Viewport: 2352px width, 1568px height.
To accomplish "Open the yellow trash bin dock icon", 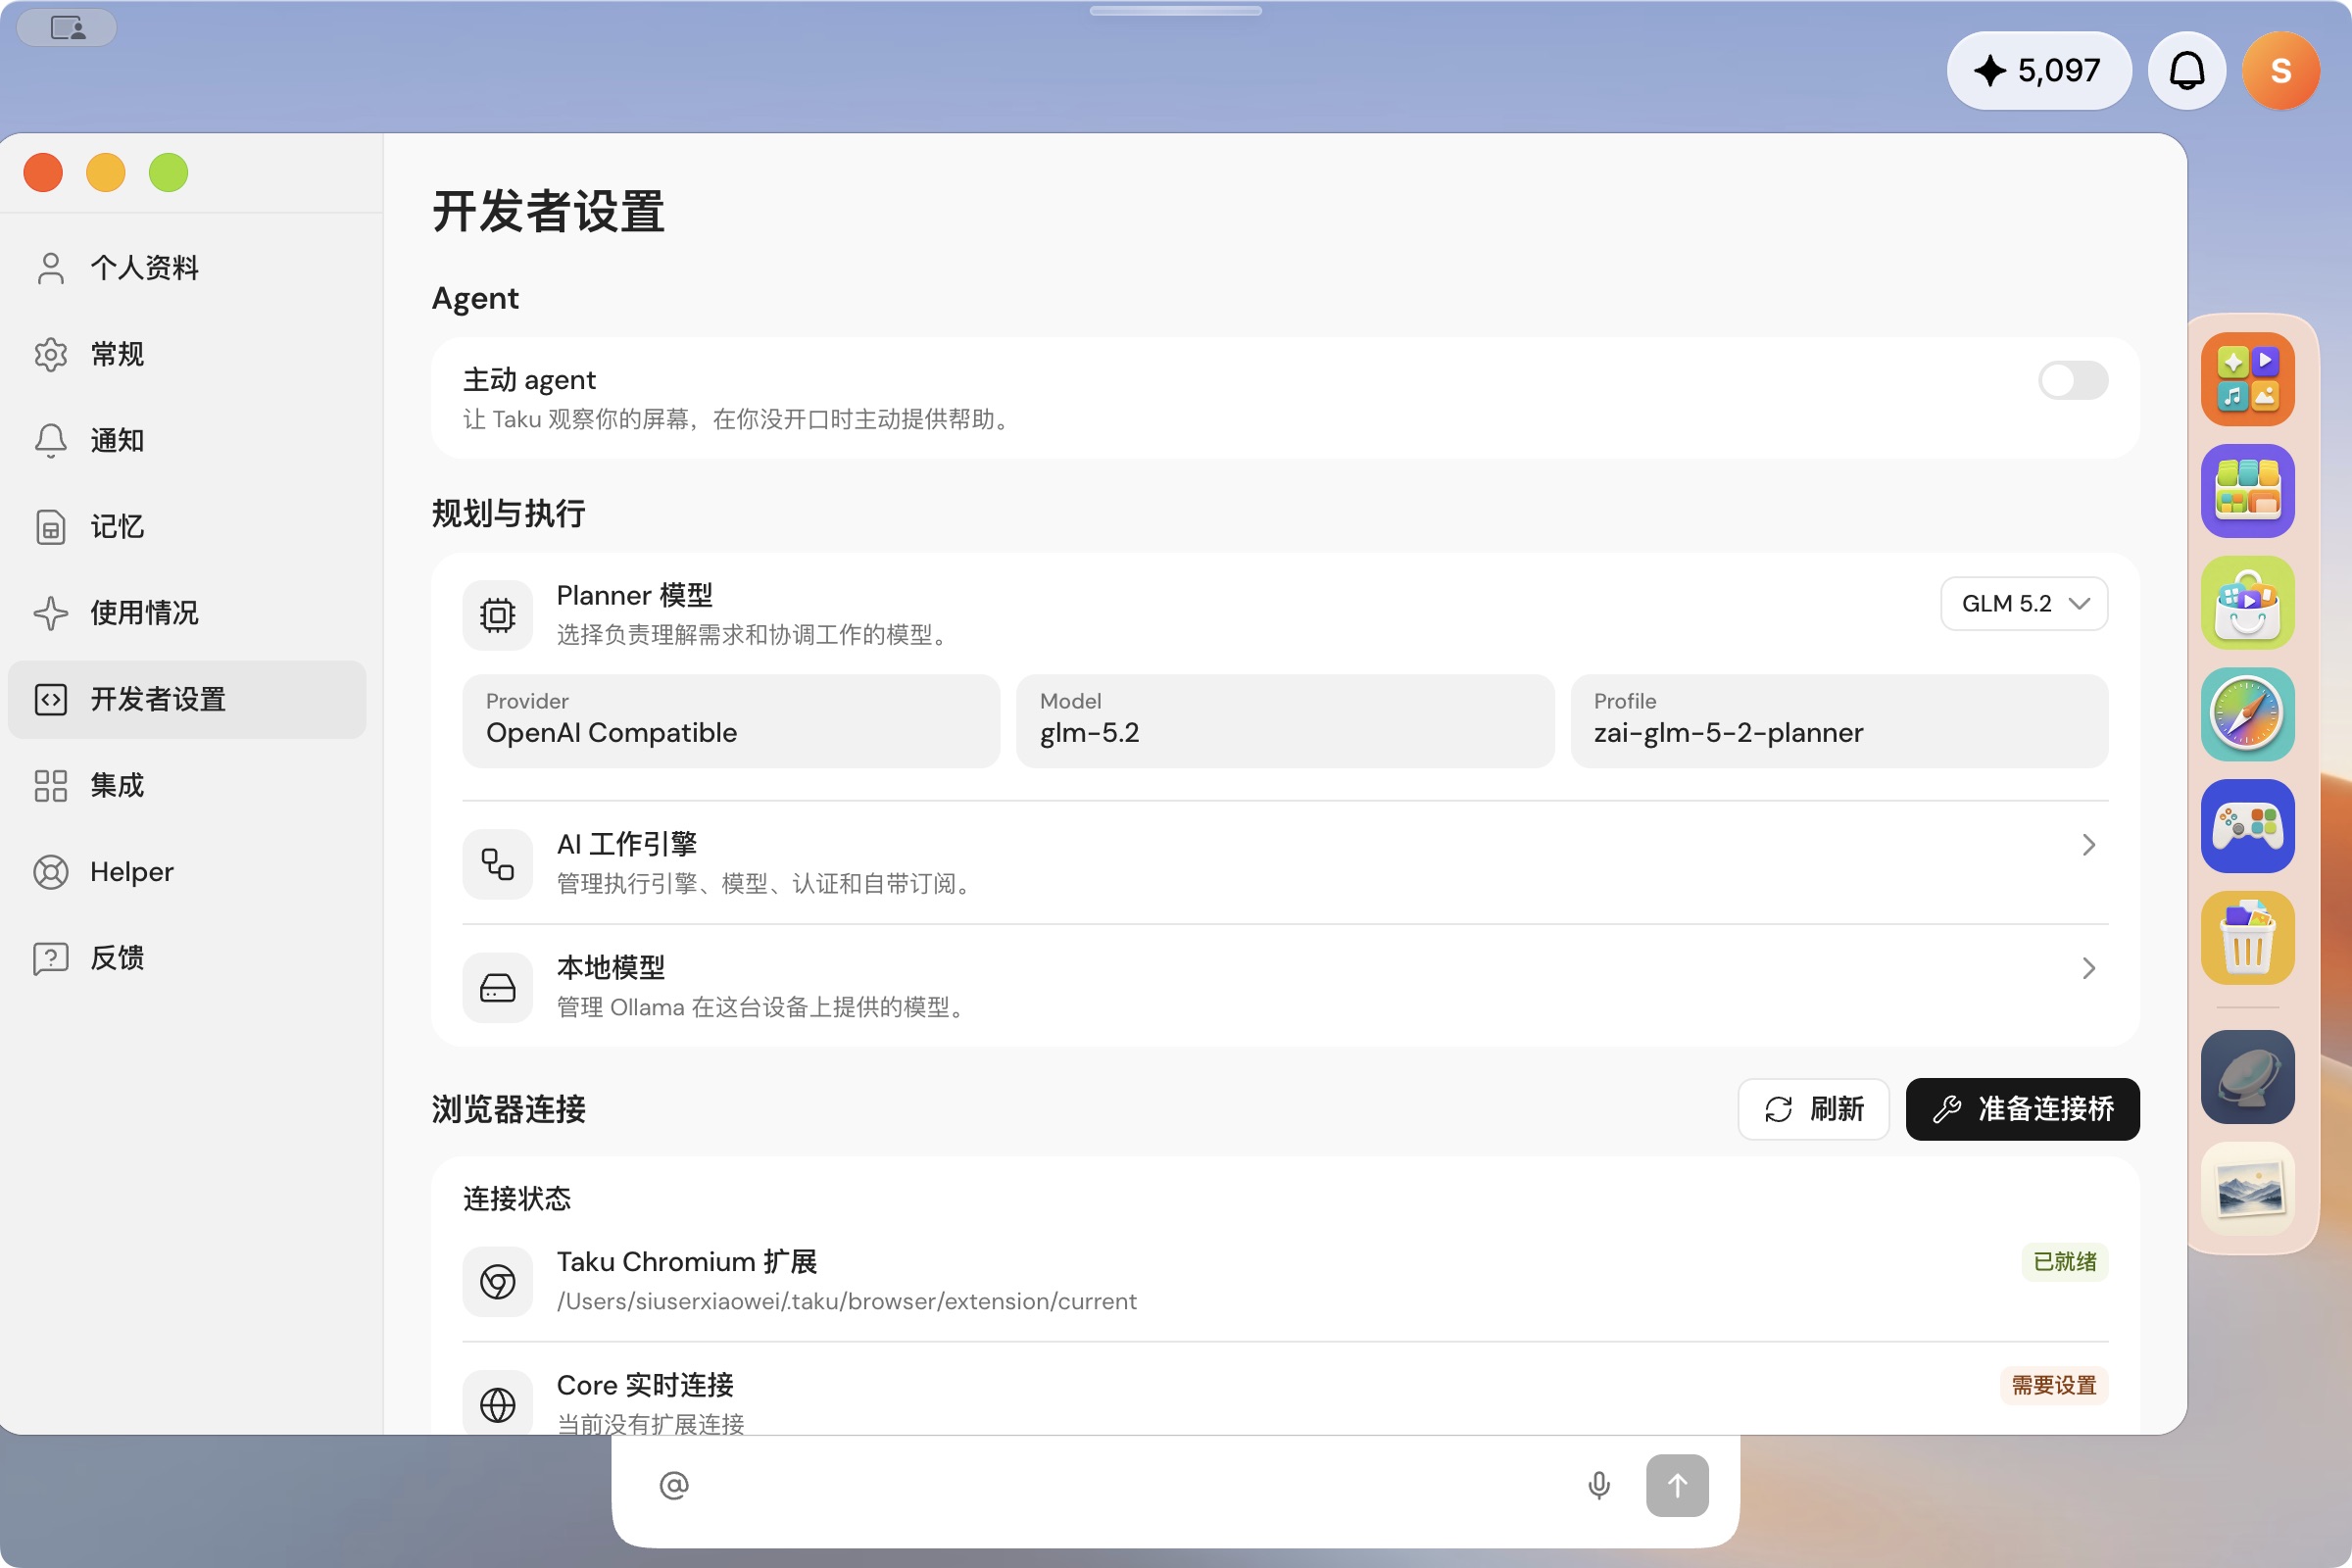I will pyautogui.click(x=2247, y=938).
